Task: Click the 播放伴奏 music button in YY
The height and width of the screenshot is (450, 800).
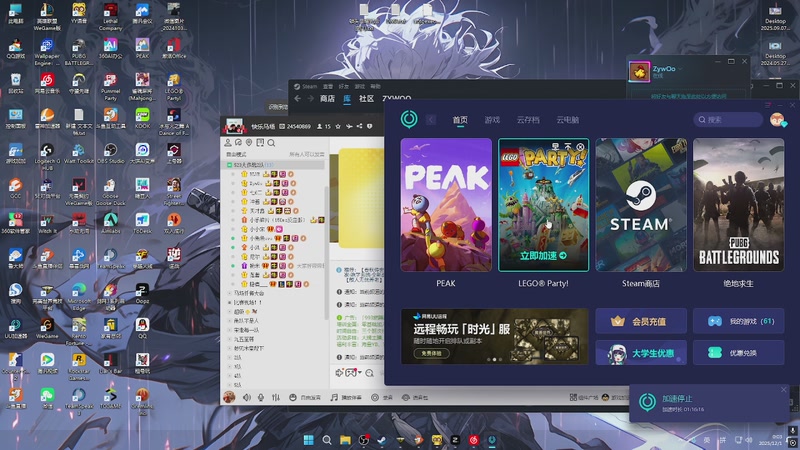Action: click(346, 397)
